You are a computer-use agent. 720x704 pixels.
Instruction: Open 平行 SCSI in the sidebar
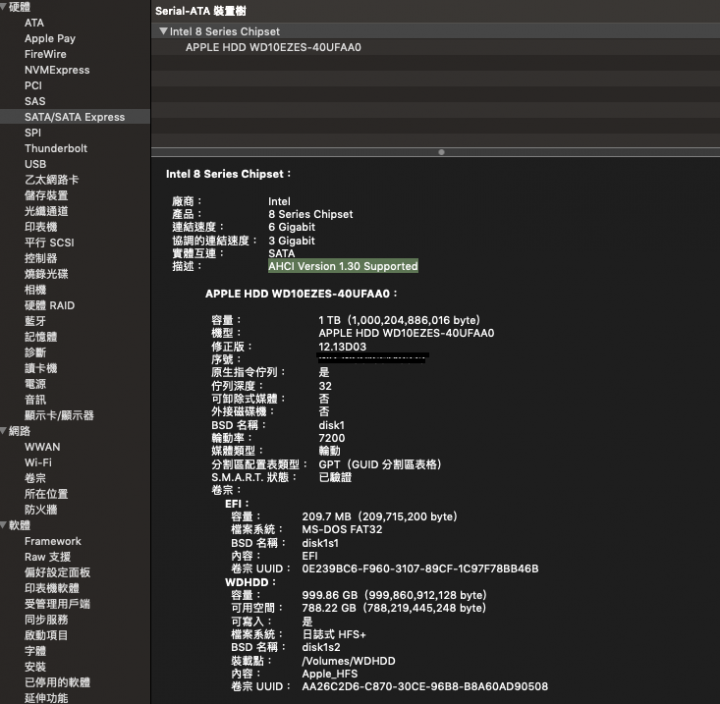pos(49,242)
